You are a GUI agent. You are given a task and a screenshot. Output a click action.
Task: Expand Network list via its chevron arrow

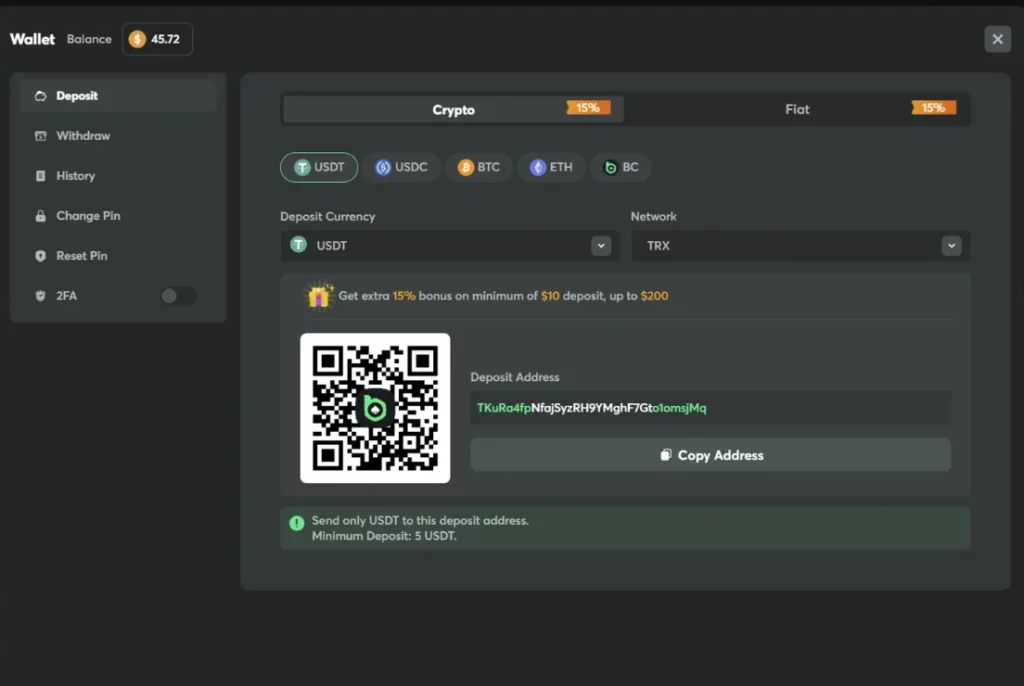pos(952,246)
